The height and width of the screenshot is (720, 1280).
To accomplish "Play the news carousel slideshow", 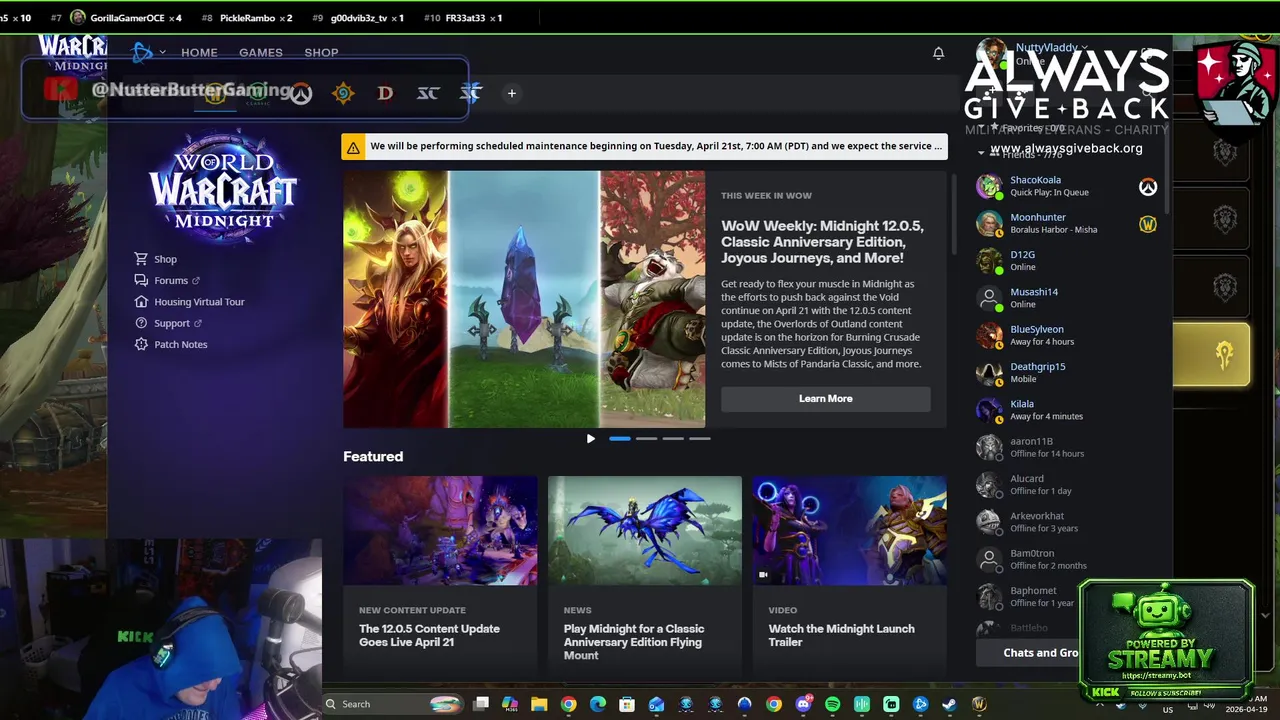I will point(590,439).
